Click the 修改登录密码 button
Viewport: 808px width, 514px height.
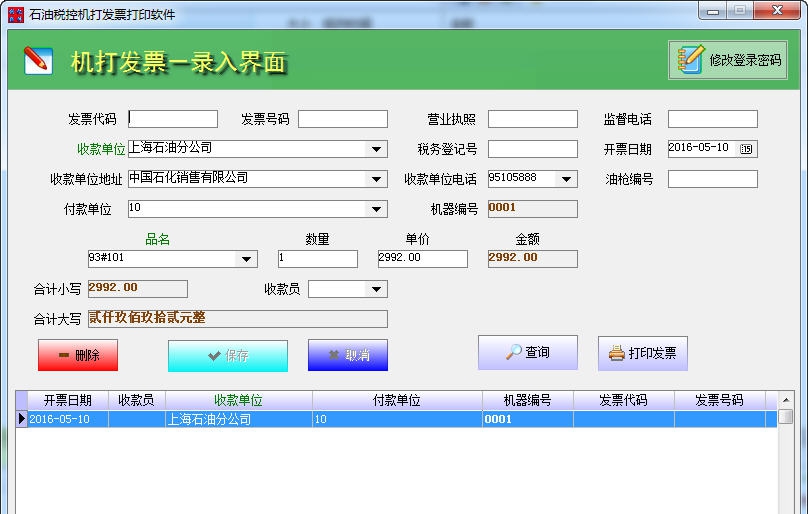[x=728, y=60]
